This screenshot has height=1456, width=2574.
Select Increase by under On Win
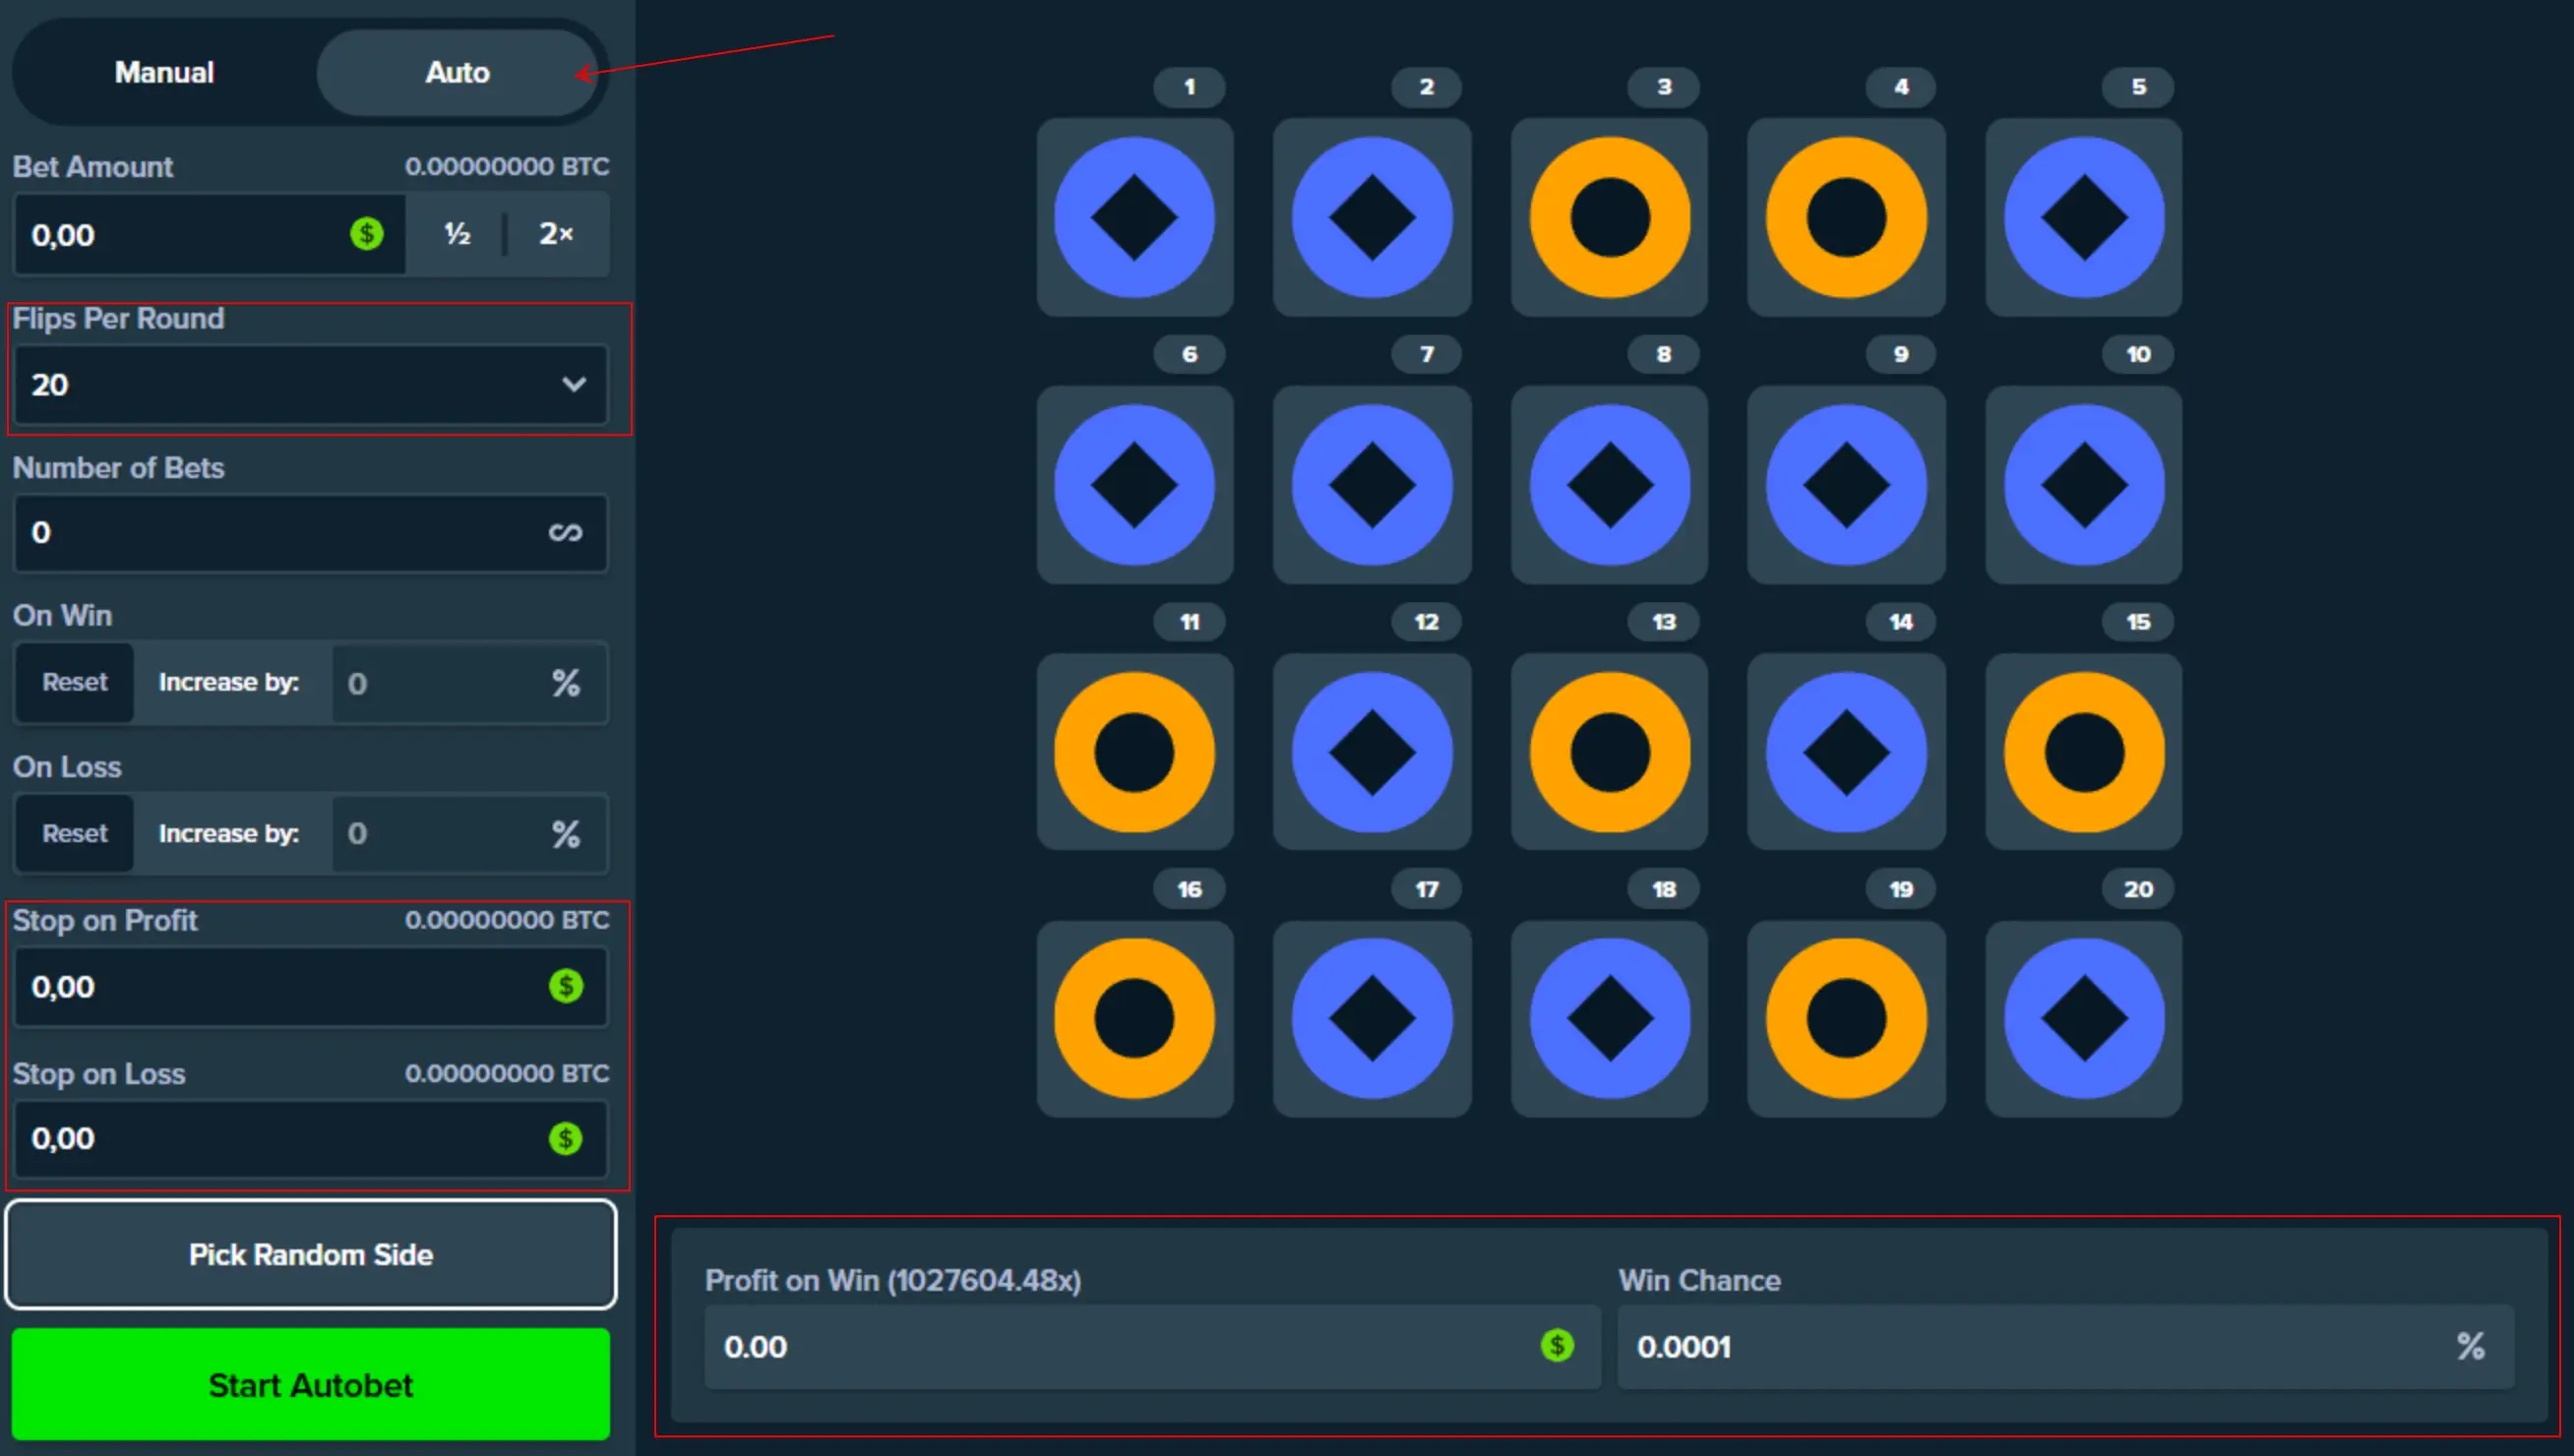click(229, 683)
